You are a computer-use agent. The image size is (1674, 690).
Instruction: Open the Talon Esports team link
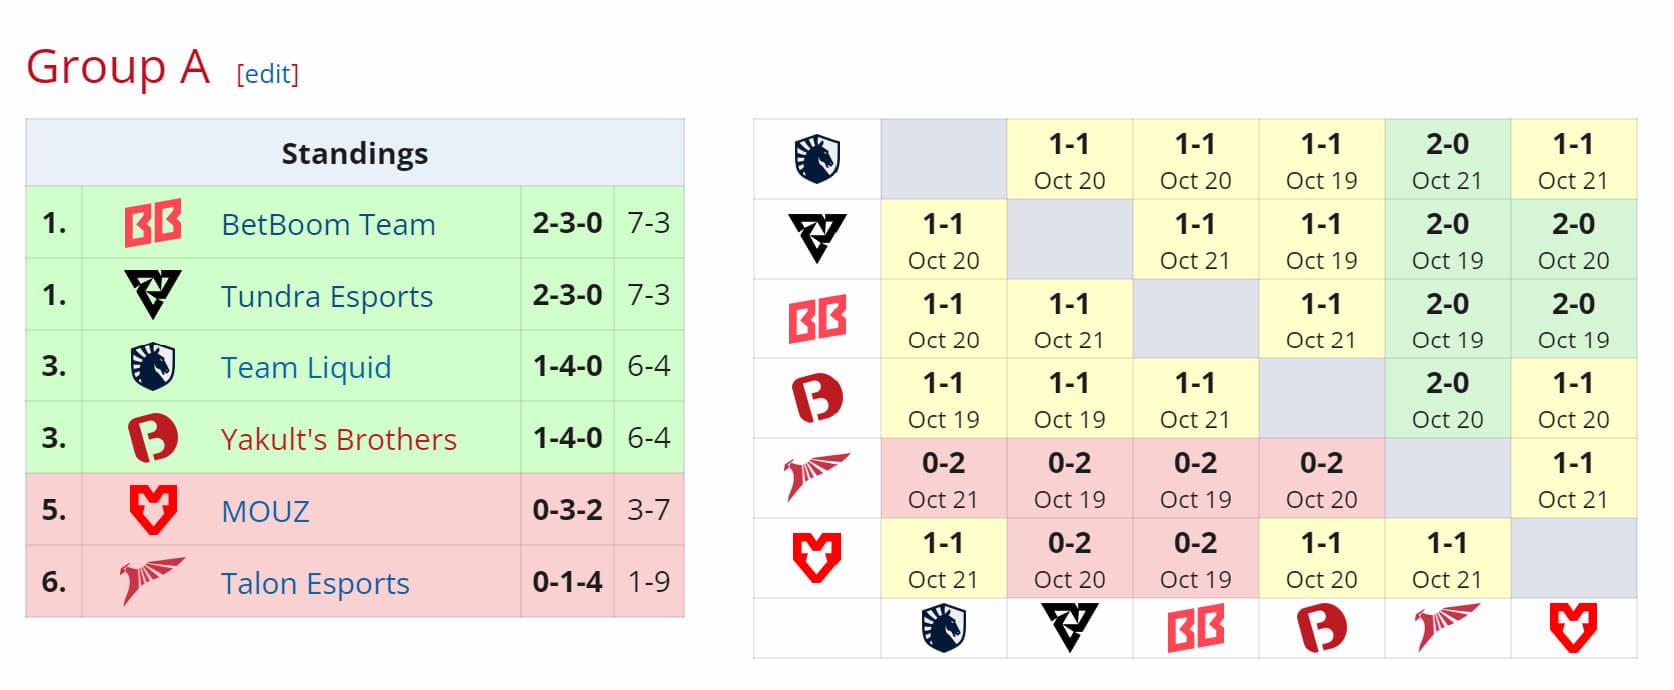pyautogui.click(x=314, y=582)
